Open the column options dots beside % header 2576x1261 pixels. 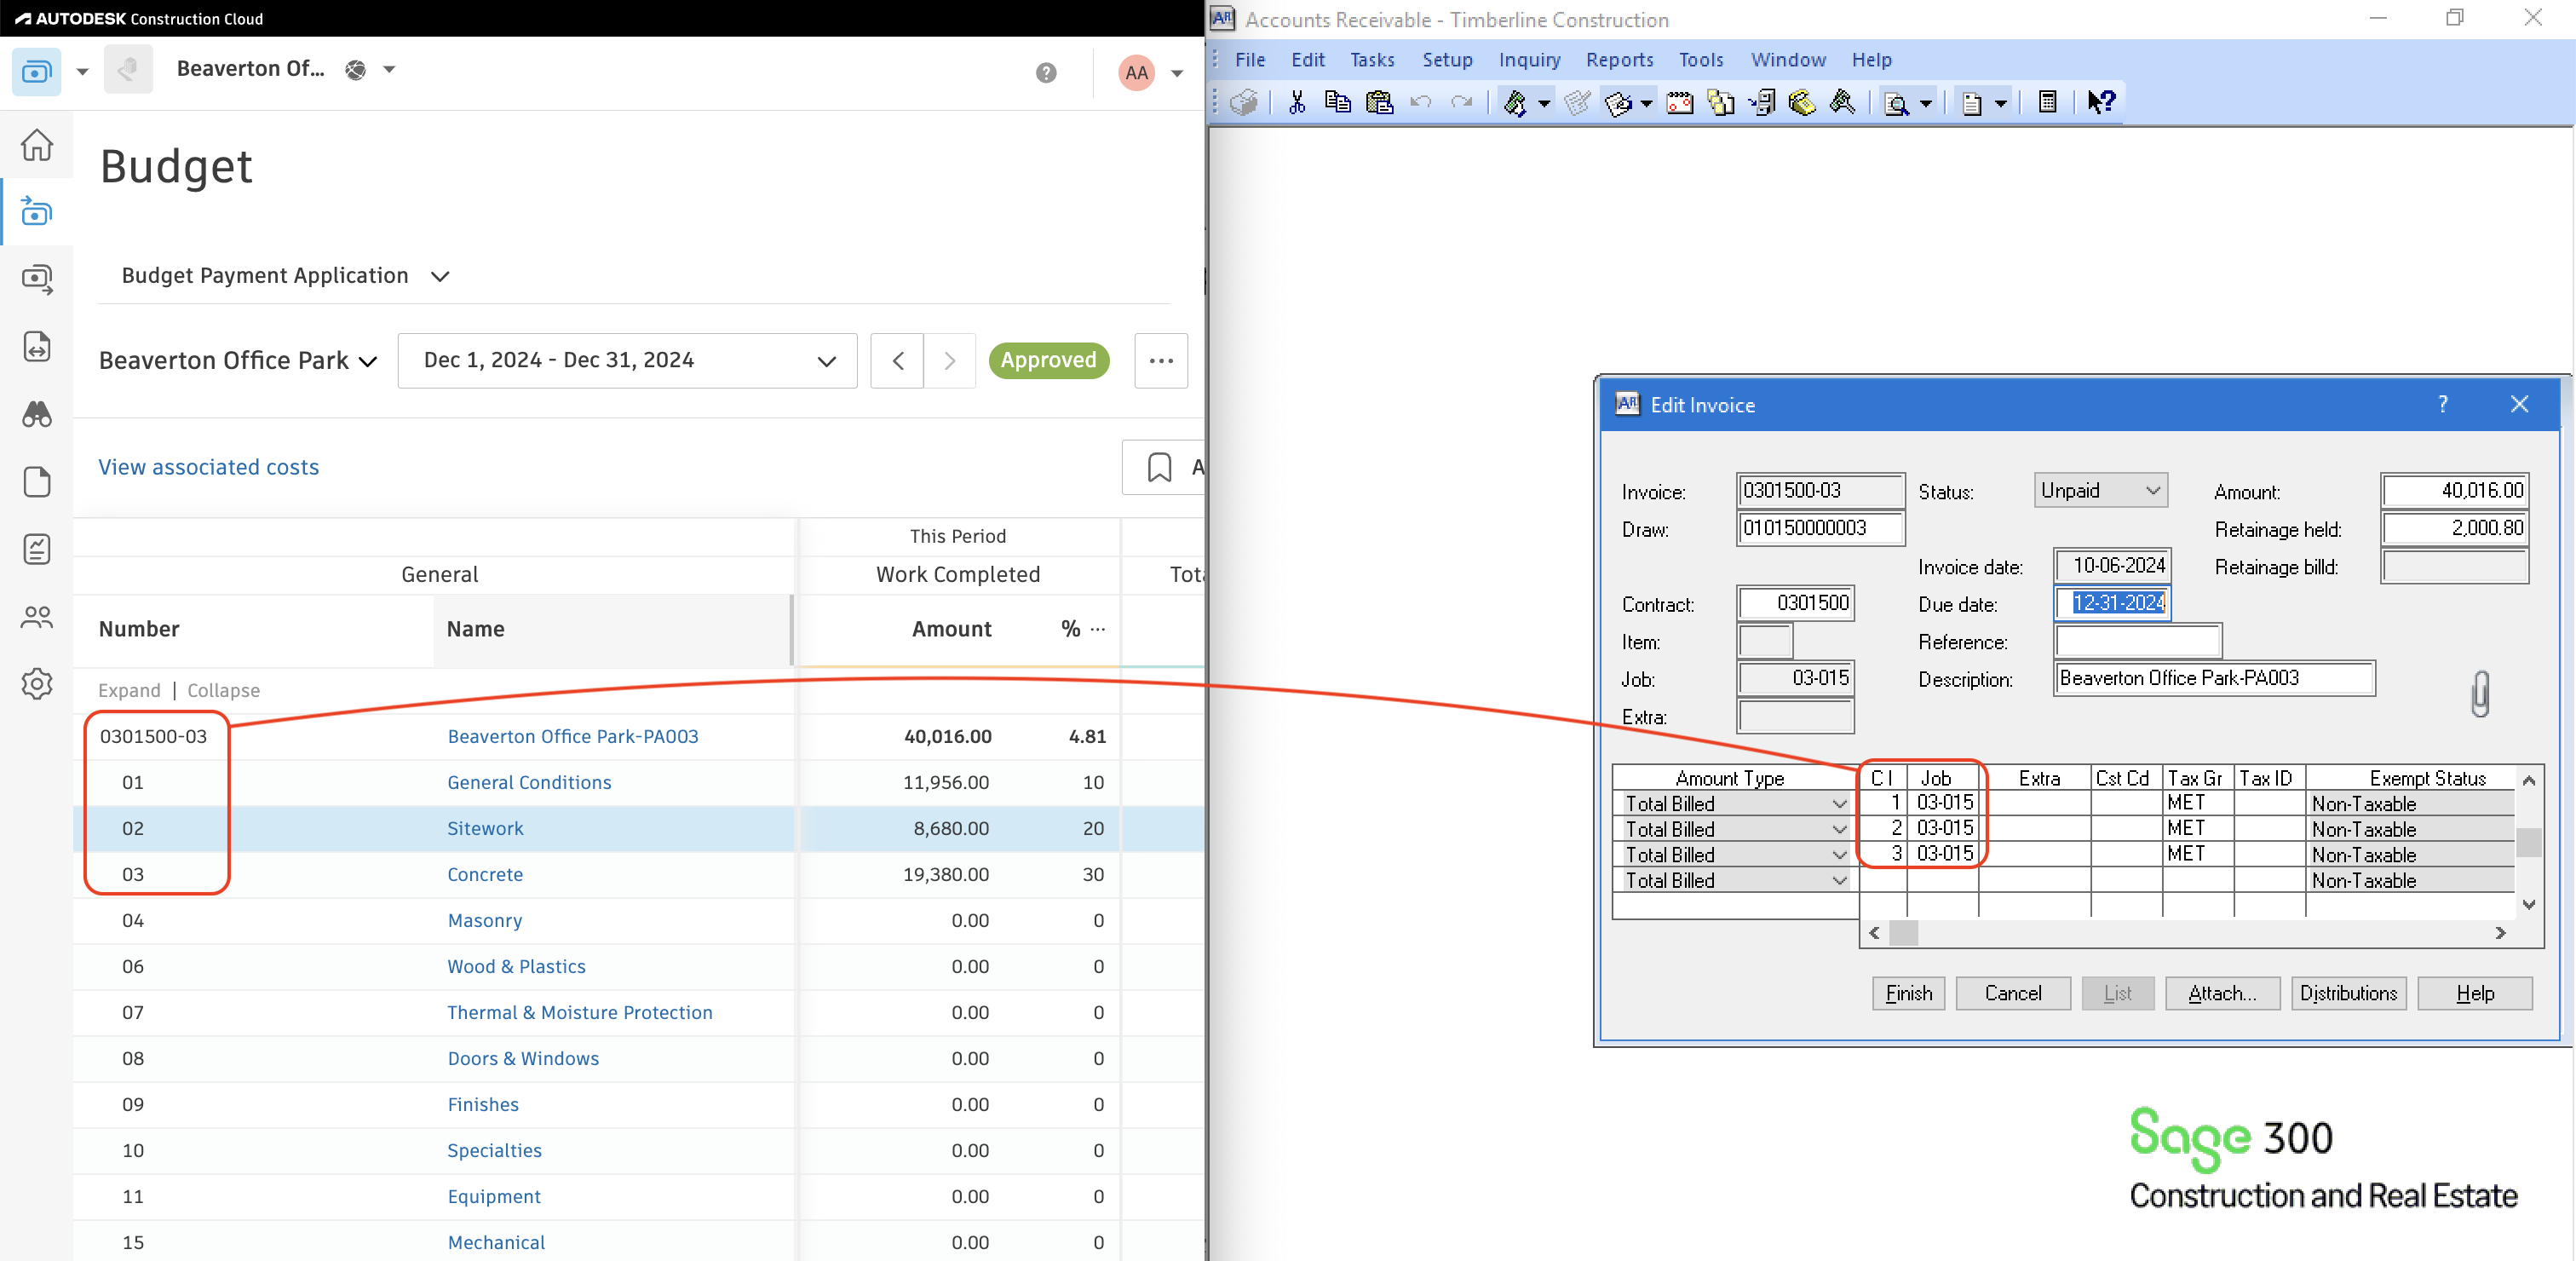(1098, 629)
